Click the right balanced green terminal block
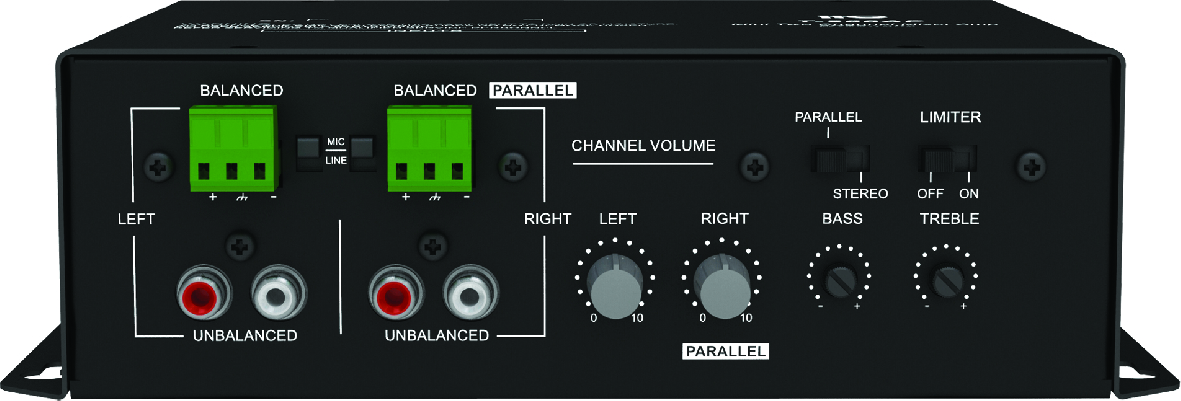 click(429, 148)
